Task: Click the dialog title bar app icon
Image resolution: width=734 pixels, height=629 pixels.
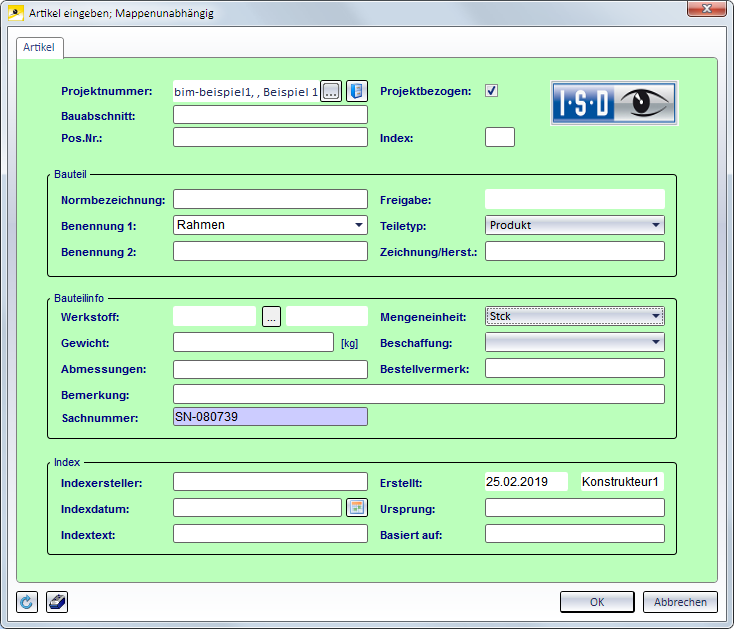Action: (15, 14)
